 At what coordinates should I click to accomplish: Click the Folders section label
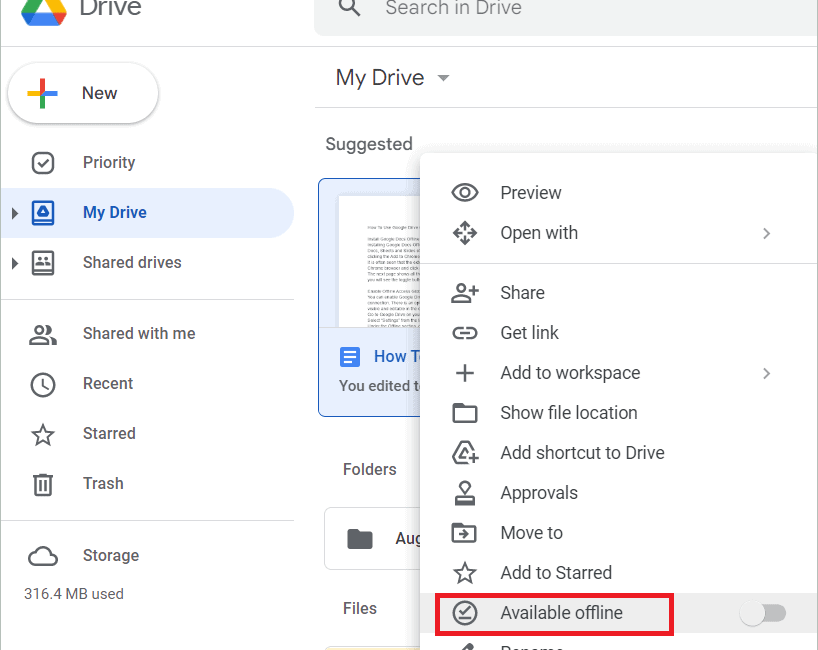(369, 470)
